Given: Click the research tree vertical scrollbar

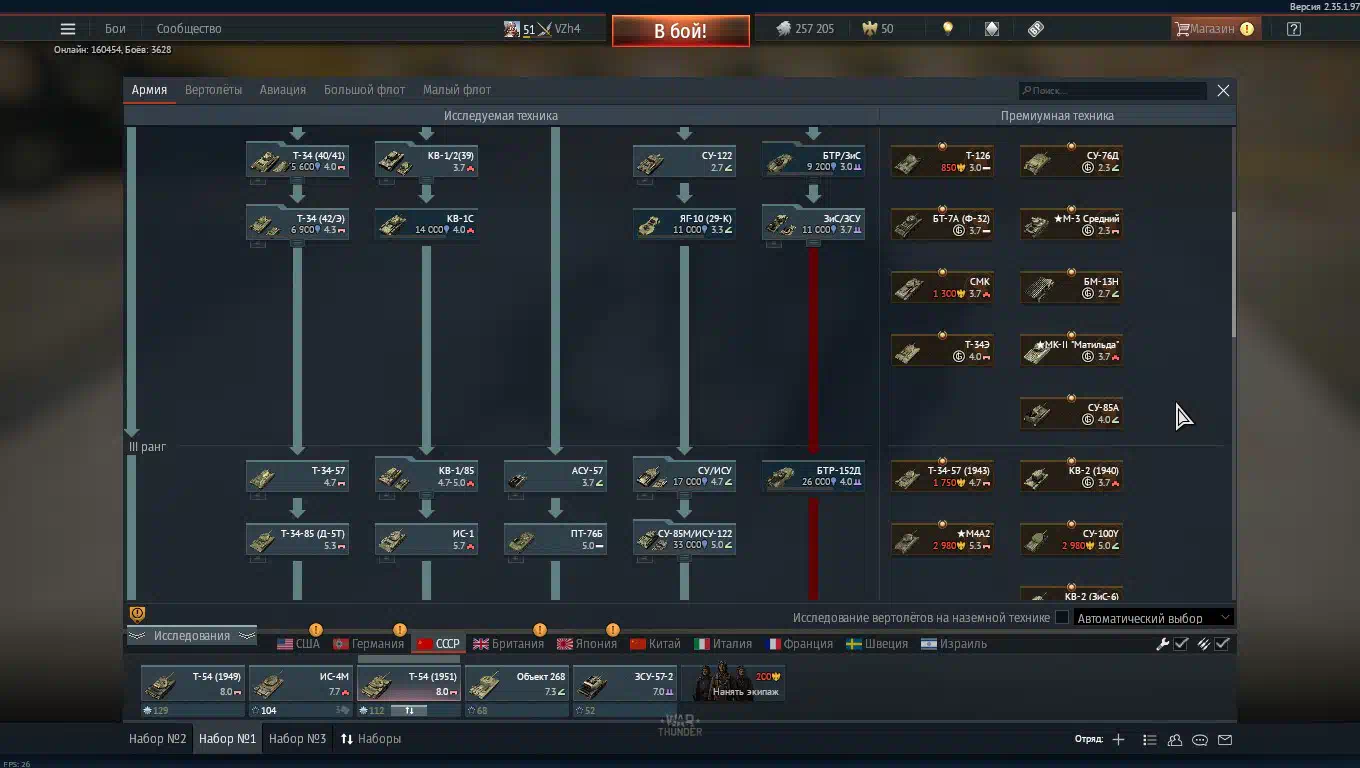Looking at the screenshot, I should click(1233, 275).
